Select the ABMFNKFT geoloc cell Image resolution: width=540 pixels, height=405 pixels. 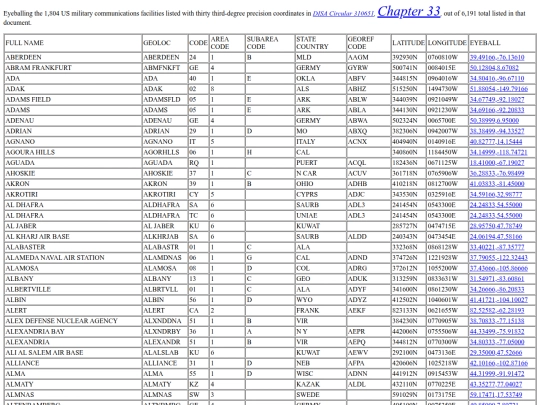165,68
